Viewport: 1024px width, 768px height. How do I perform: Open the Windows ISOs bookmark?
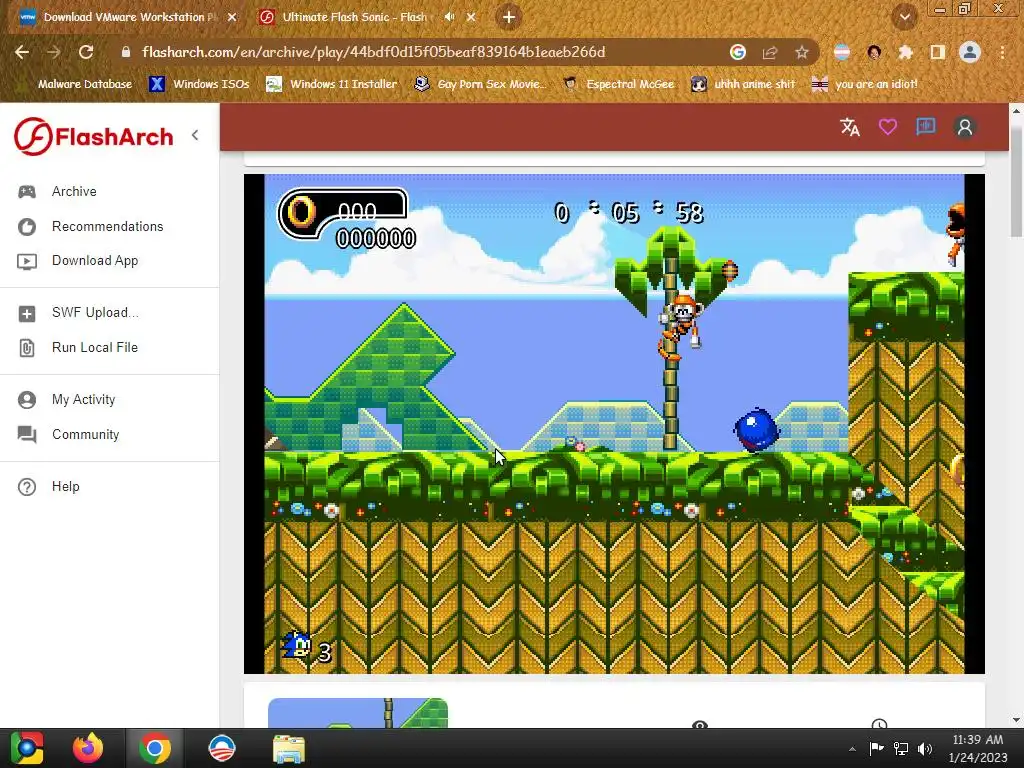click(x=200, y=84)
